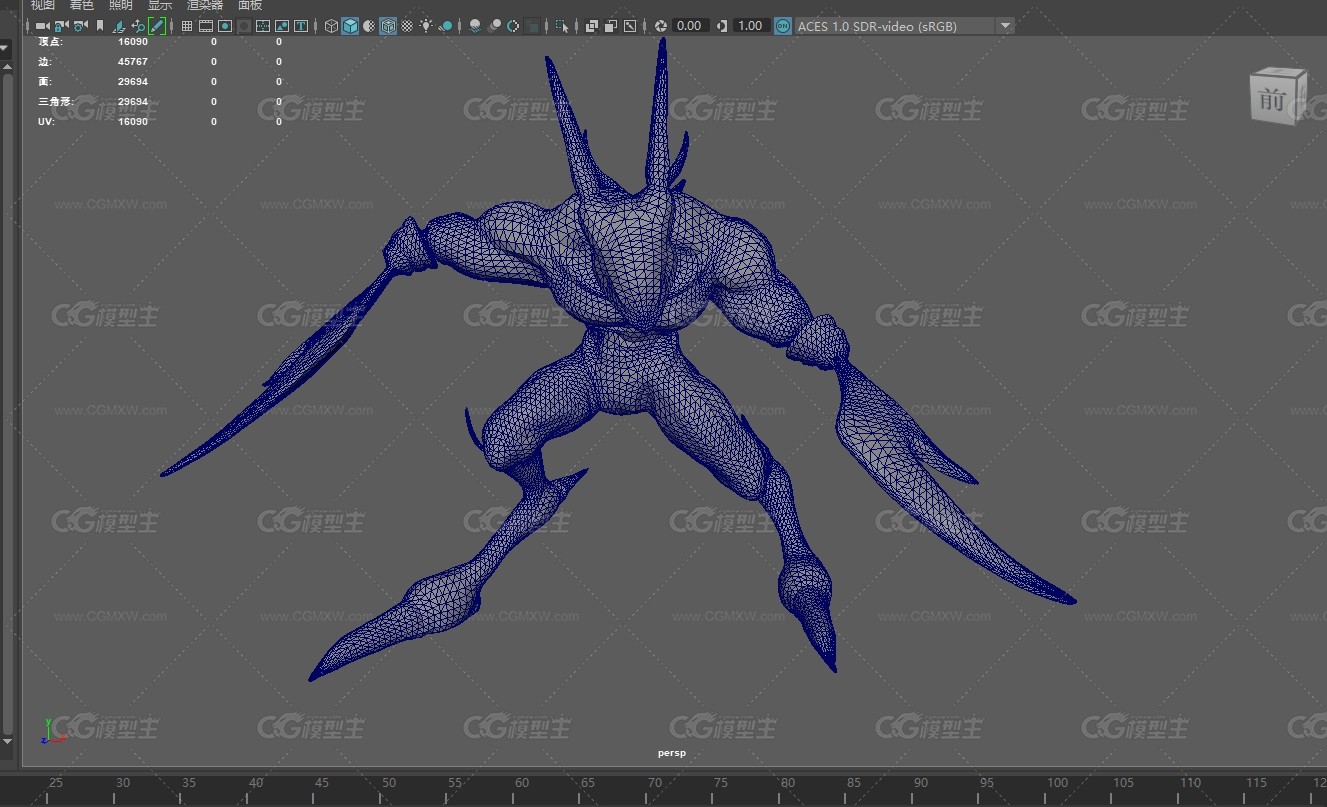Click the edge count 45767

coord(132,62)
